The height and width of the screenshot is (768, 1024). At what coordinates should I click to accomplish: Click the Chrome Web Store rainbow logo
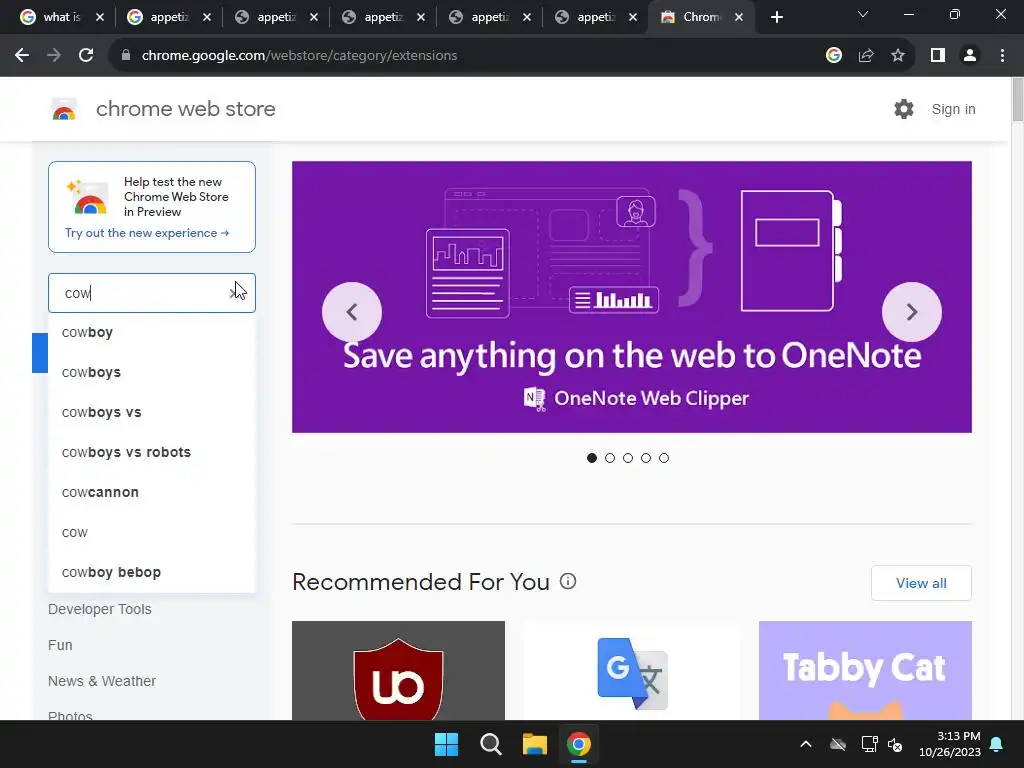(x=64, y=109)
